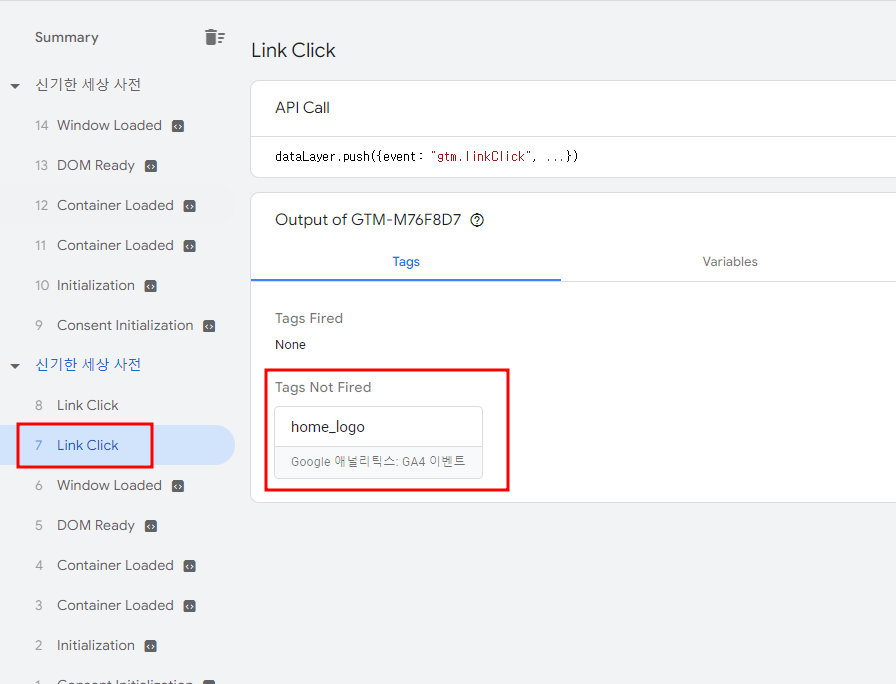Select event 11 Container Loaded
Viewport: 896px width, 684px height.
pyautogui.click(x=117, y=245)
